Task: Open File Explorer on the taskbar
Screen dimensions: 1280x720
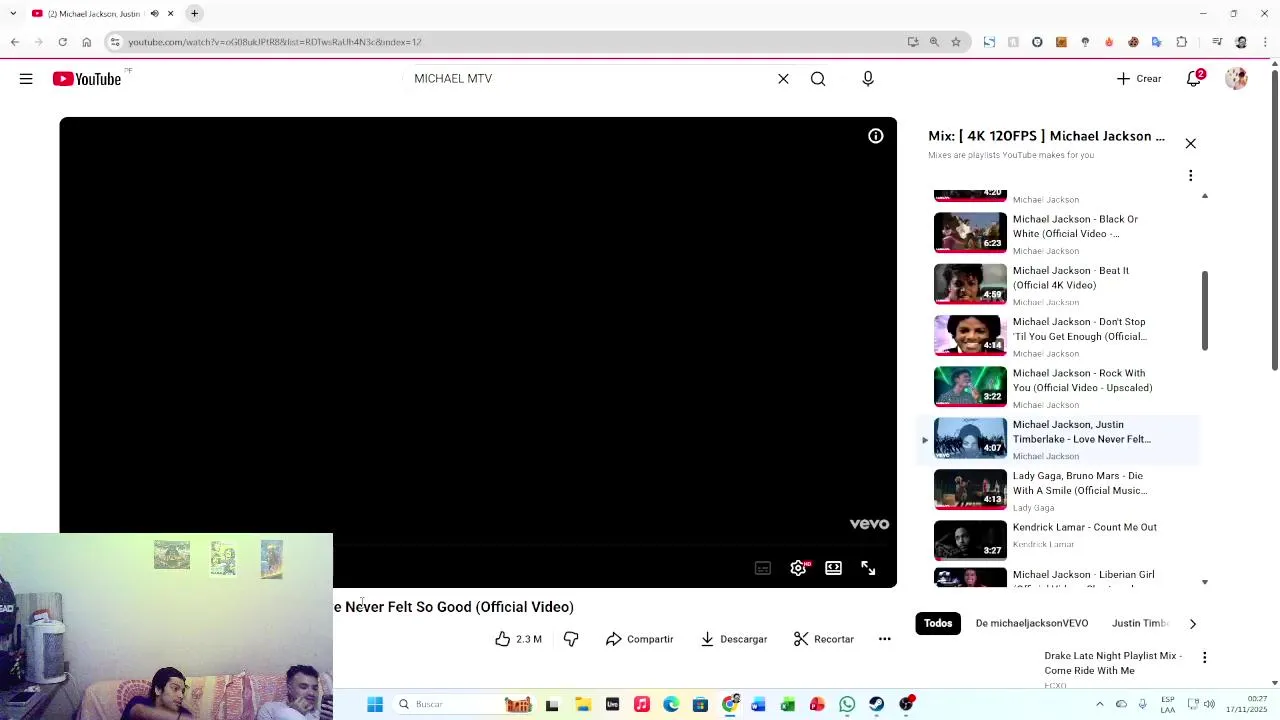Action: coord(583,705)
